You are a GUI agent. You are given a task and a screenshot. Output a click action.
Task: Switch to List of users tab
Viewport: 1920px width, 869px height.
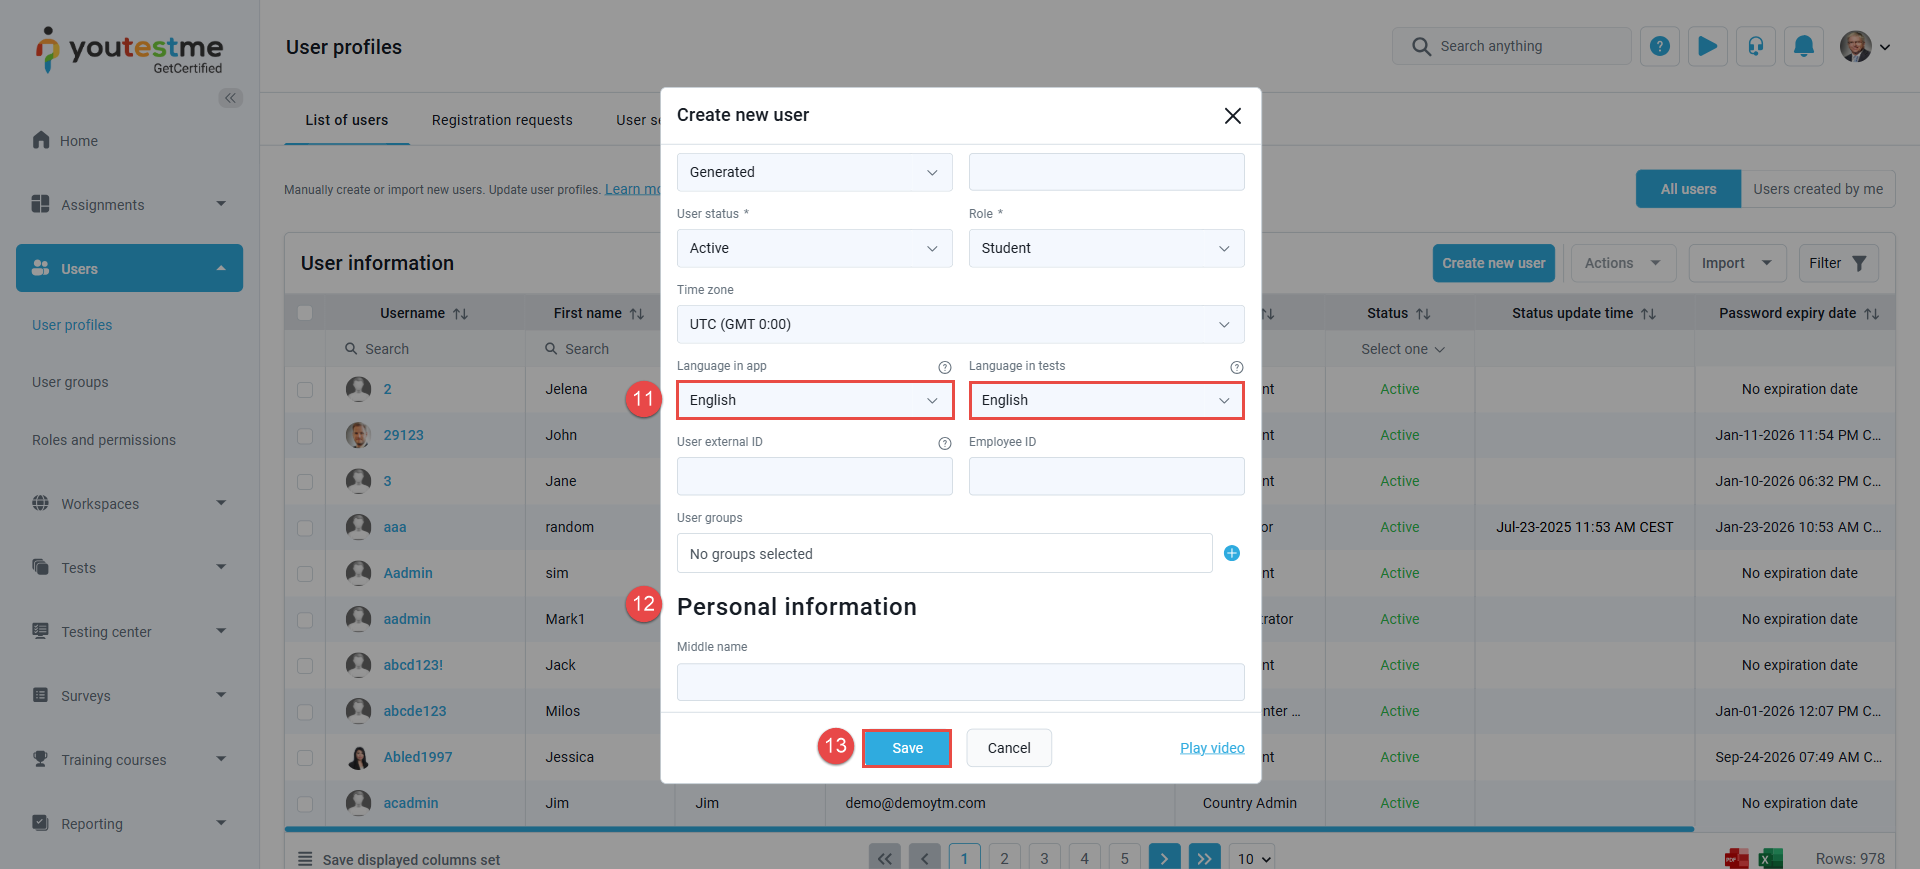click(347, 120)
